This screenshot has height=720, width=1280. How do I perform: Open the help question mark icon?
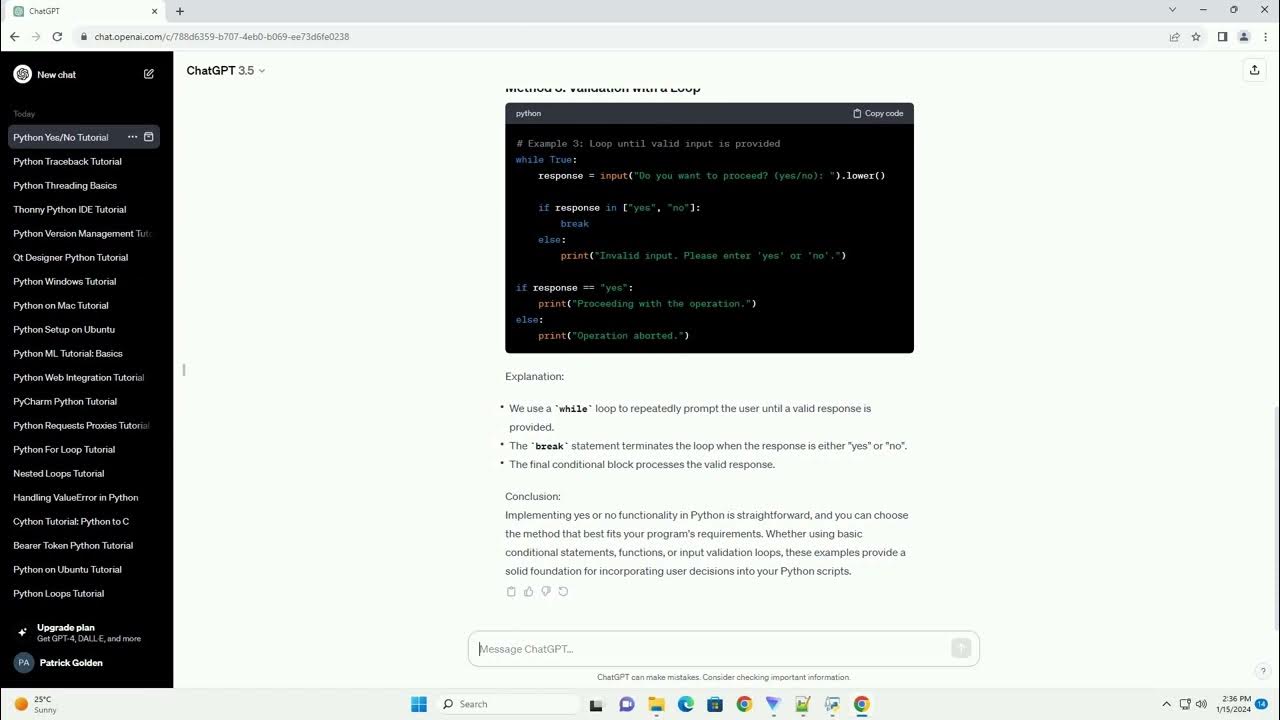[x=1263, y=671]
